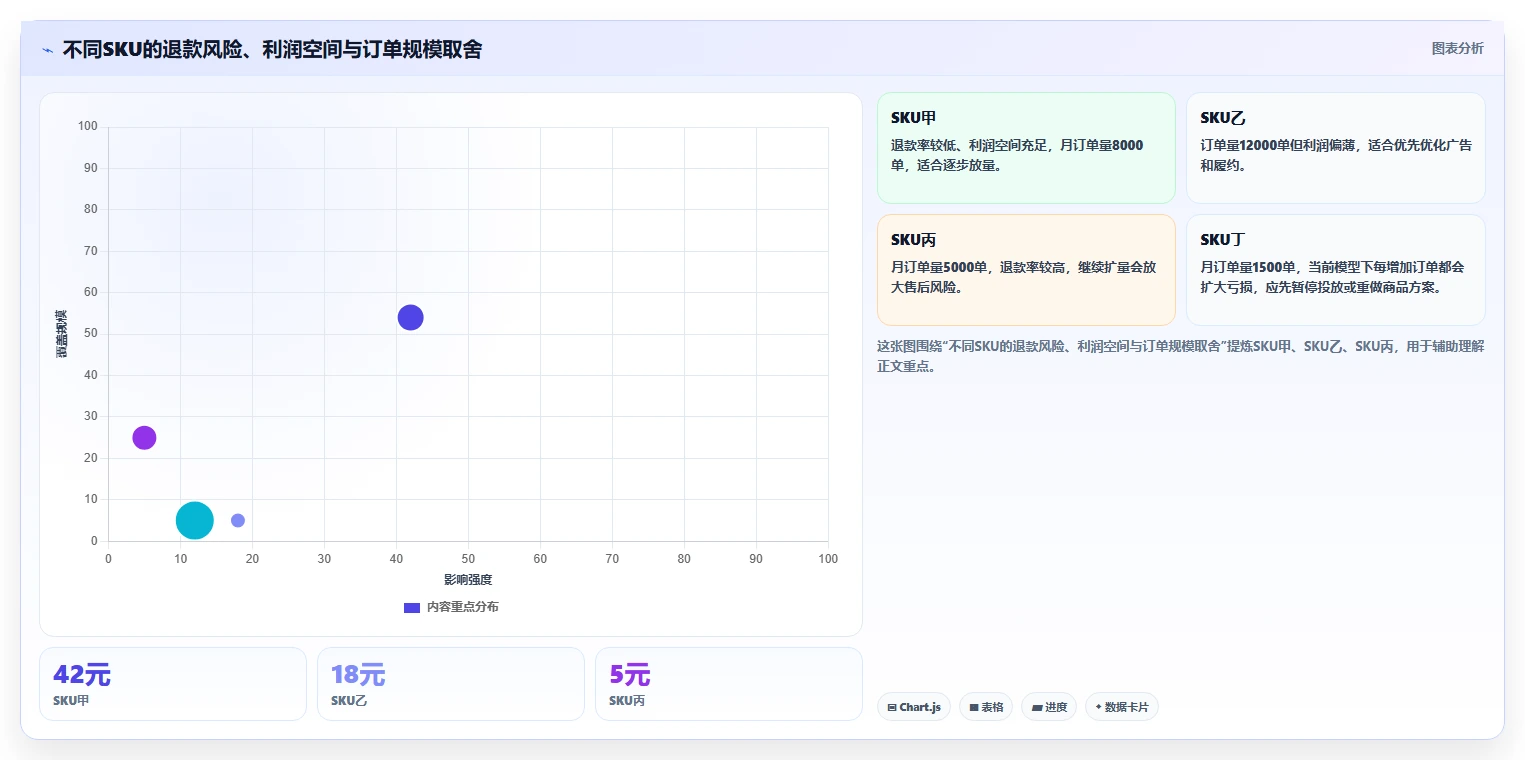
Task: Click the 数据卡片 tag chip
Action: pyautogui.click(x=1122, y=707)
